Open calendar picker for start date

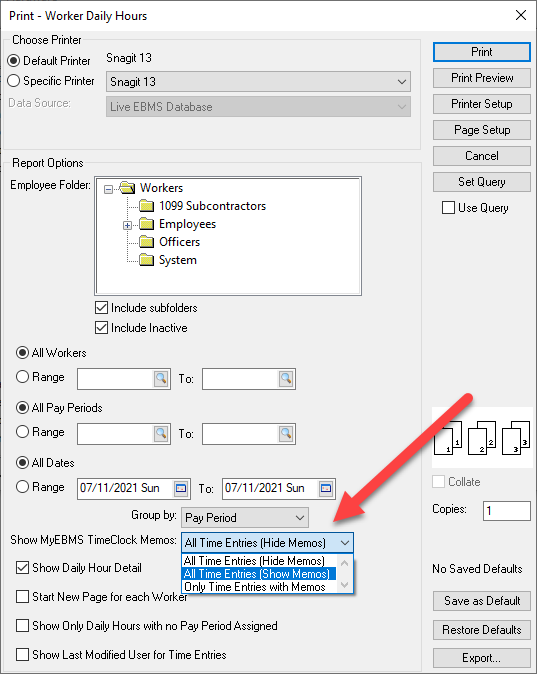pos(181,489)
